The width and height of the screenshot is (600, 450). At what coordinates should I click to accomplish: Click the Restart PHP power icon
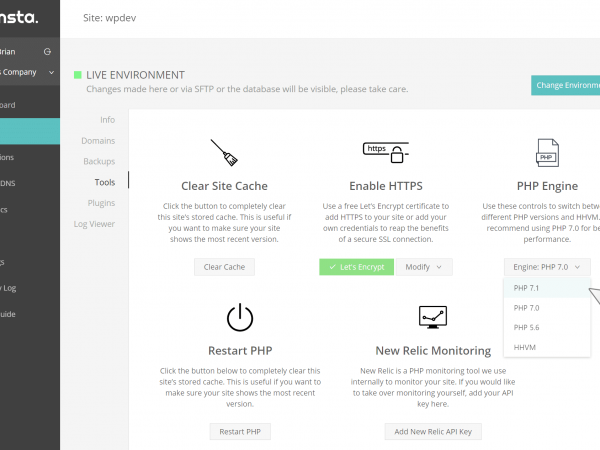click(240, 318)
